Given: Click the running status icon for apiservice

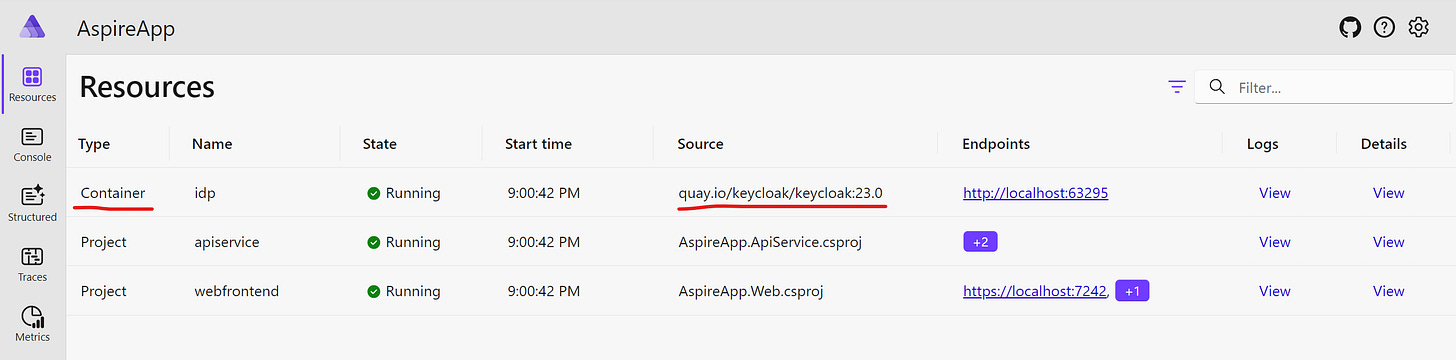Looking at the screenshot, I should point(373,242).
